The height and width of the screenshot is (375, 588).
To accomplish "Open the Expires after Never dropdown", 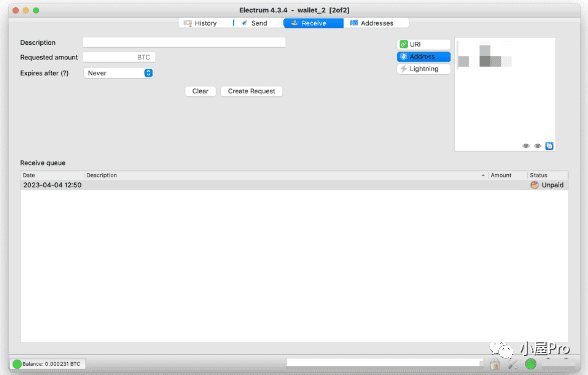I will pyautogui.click(x=118, y=73).
